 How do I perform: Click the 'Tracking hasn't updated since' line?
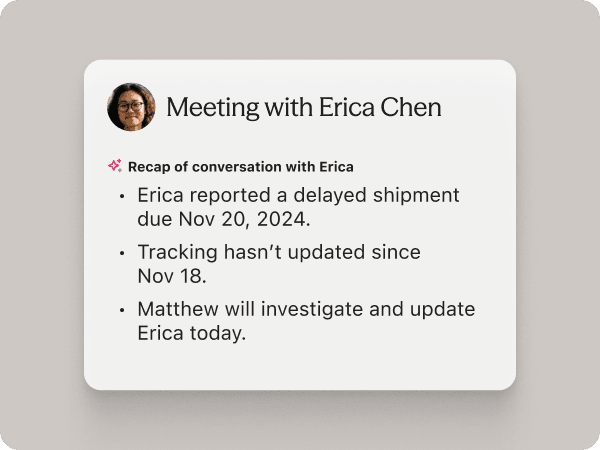point(279,252)
